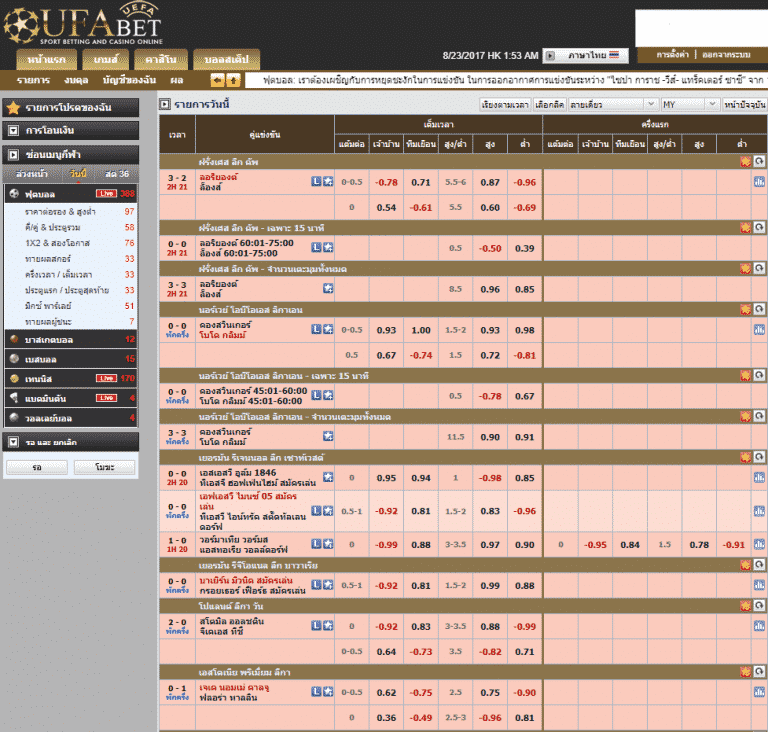Click the yellow up arrow in ticker bar

pos(234,79)
